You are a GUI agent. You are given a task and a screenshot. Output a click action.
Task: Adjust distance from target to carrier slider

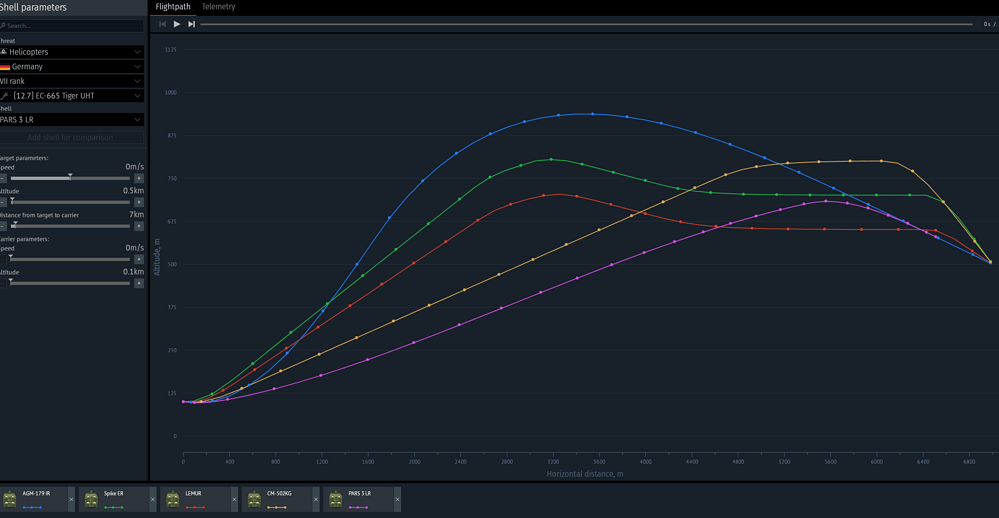(70, 226)
